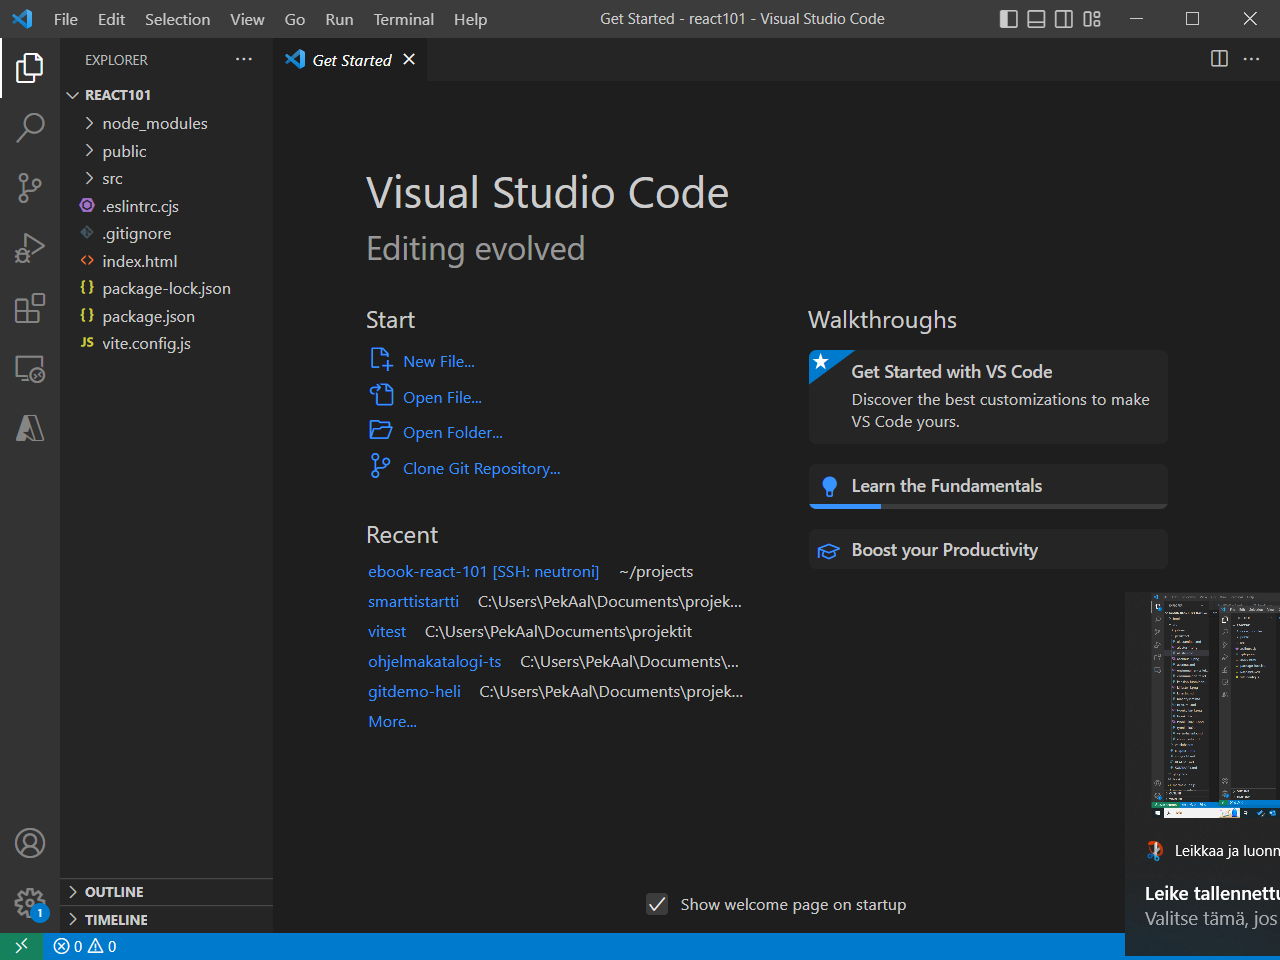Click the Open Folder... link
The image size is (1280, 960).
[453, 433]
